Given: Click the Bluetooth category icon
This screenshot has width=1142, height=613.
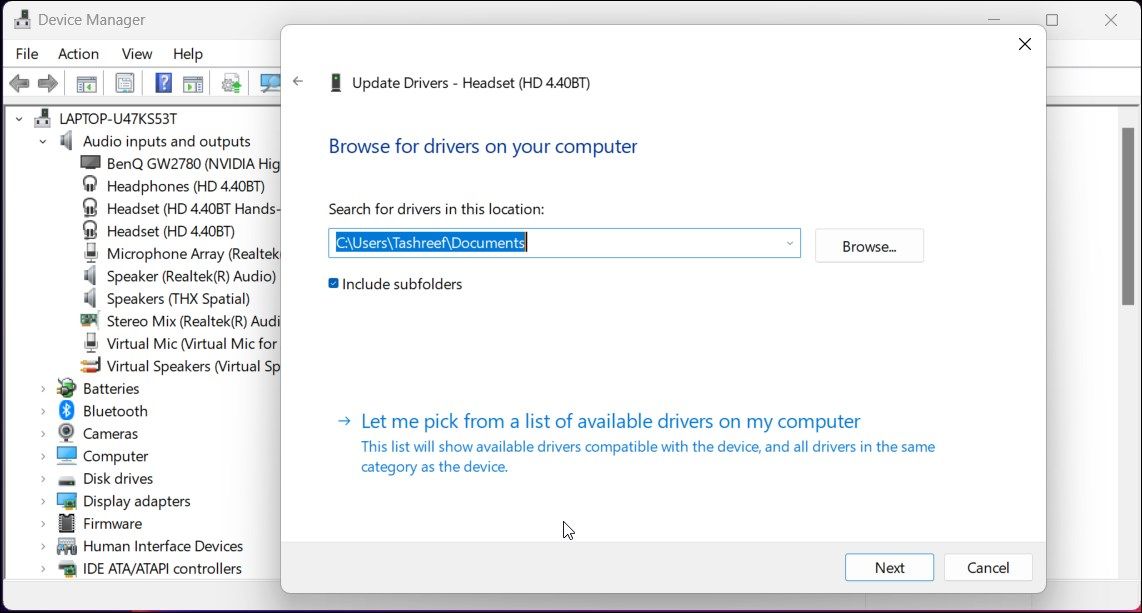Looking at the screenshot, I should coord(66,411).
